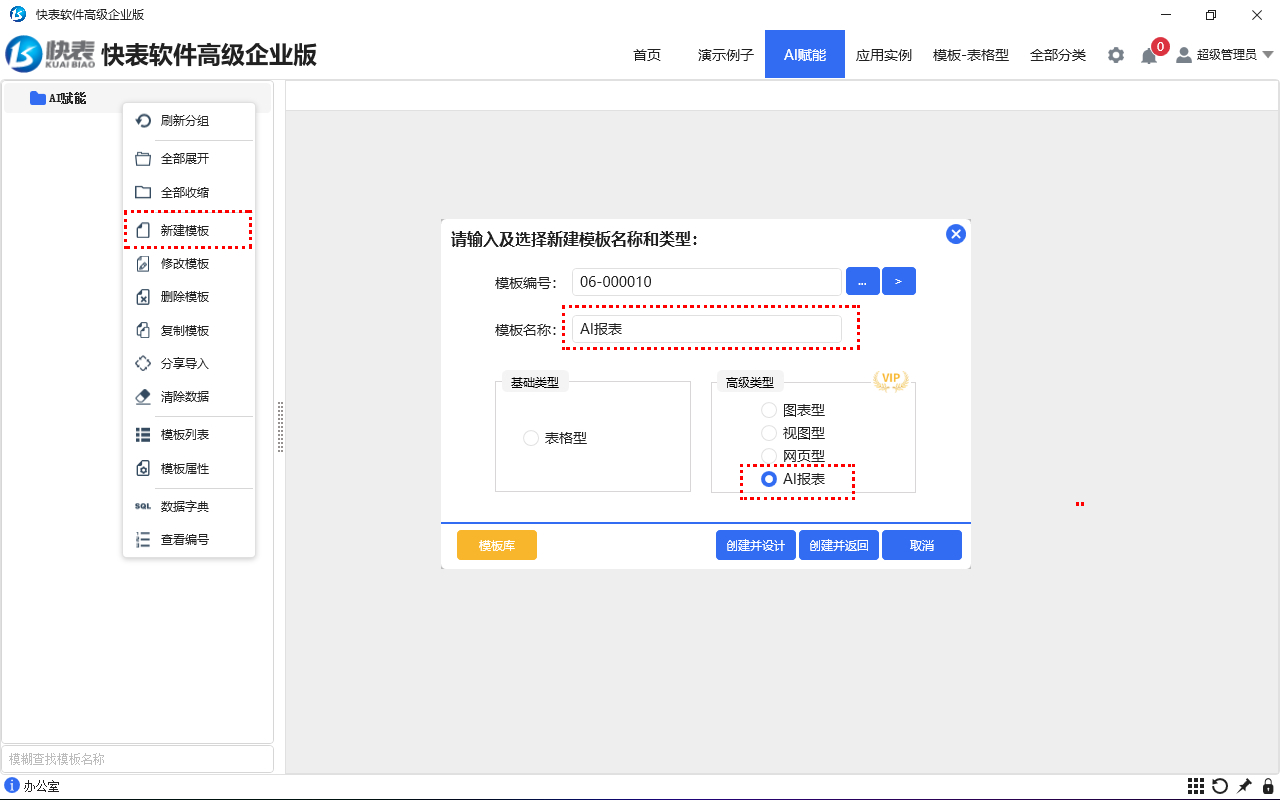This screenshot has height=800, width=1280.
Task: Click the 取消 button
Action: [x=922, y=546]
